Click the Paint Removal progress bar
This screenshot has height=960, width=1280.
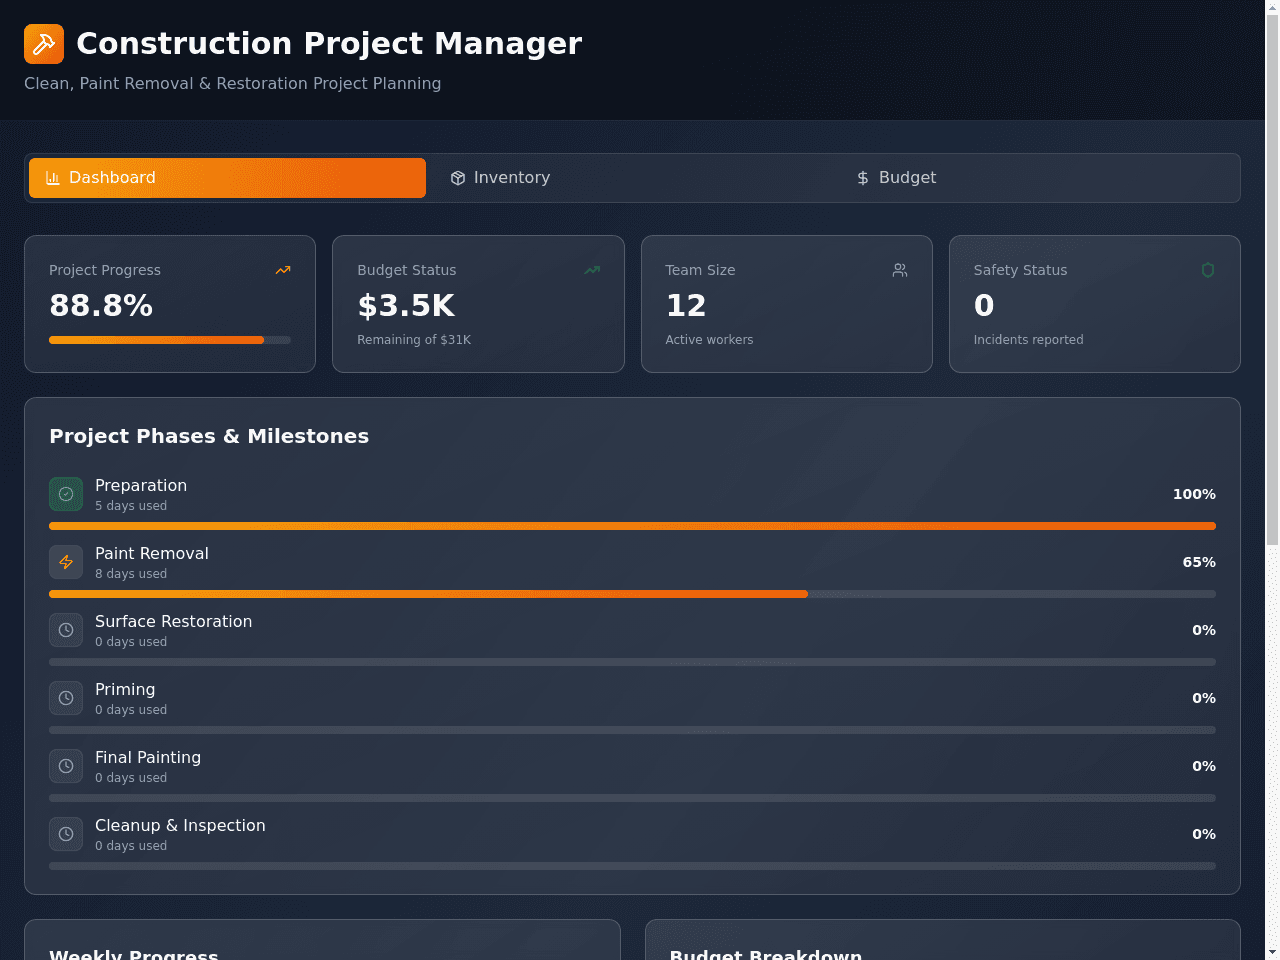[632, 594]
